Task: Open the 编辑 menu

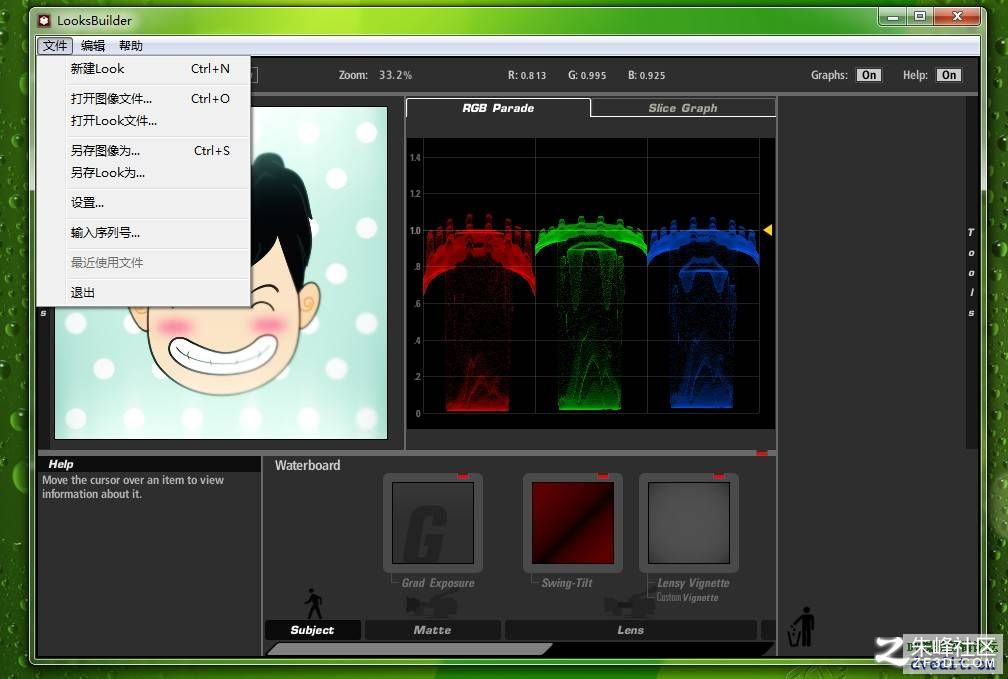Action: coord(93,46)
